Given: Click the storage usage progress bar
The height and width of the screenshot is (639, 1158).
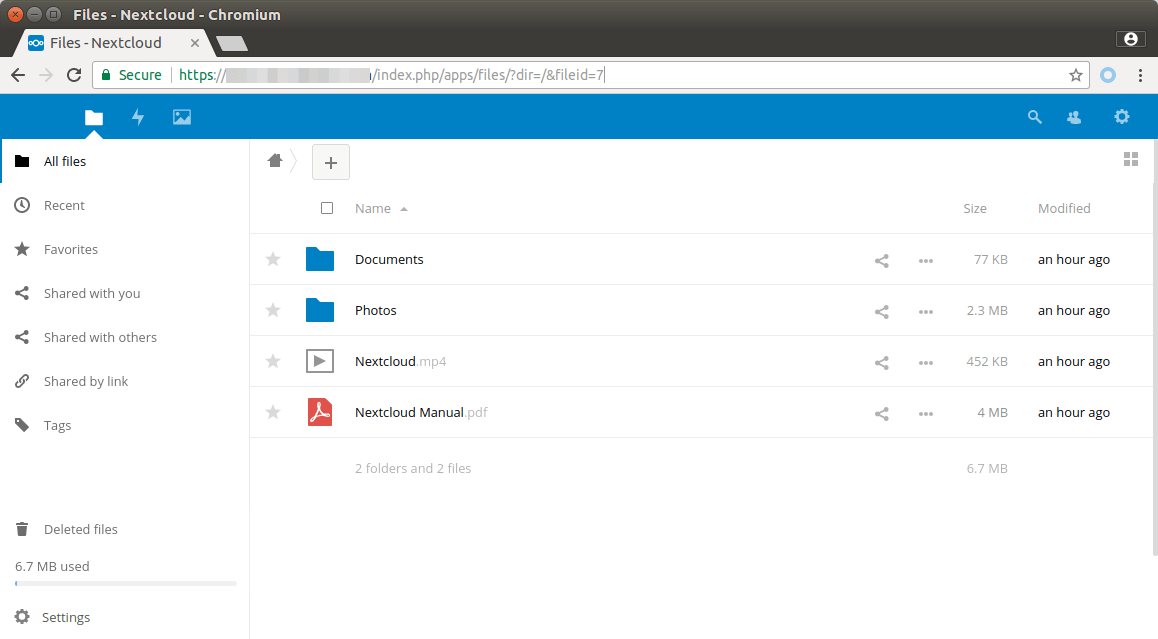Looking at the screenshot, I should click(126, 583).
